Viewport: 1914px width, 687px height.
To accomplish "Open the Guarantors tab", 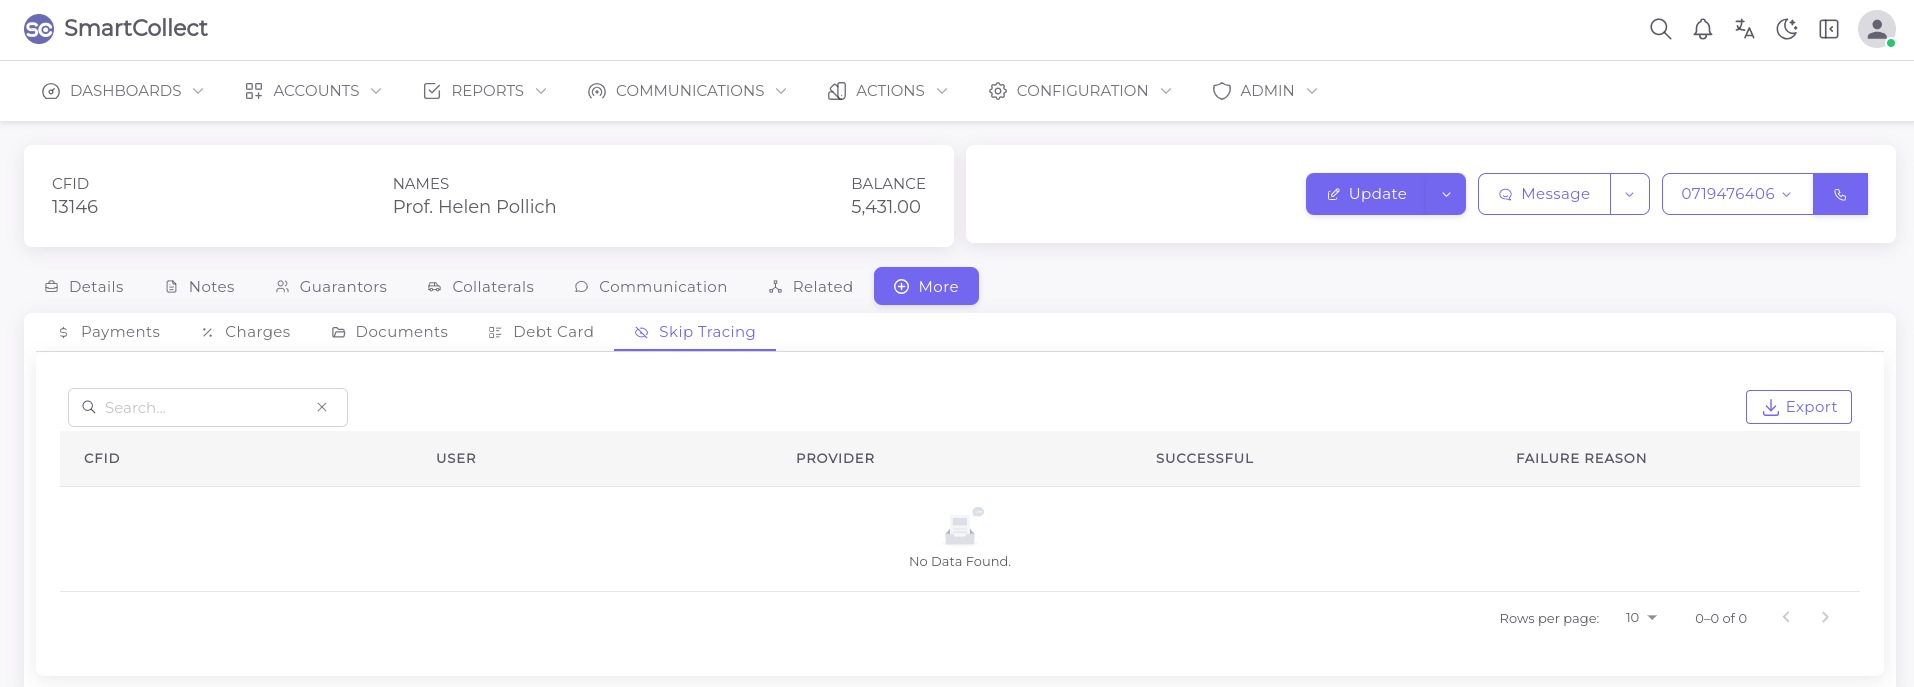I will tap(331, 287).
